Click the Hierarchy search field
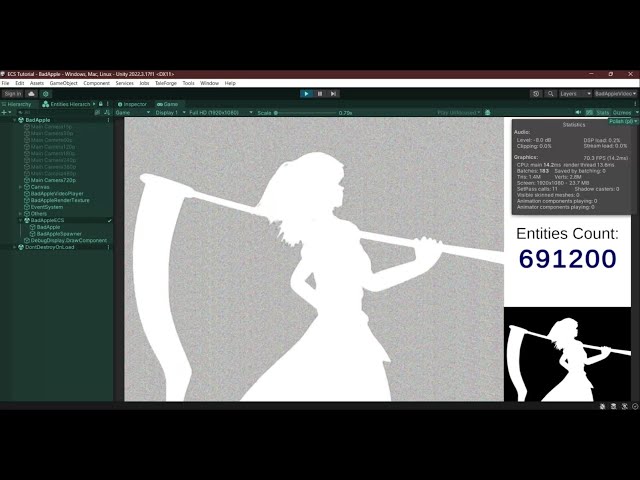The image size is (640, 480). pos(56,112)
